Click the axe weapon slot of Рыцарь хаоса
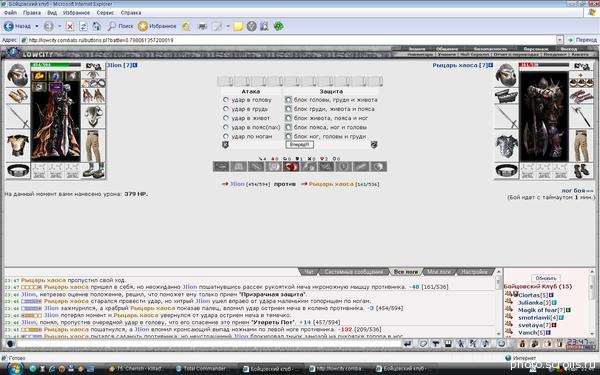600x375 pixels. (x=581, y=117)
